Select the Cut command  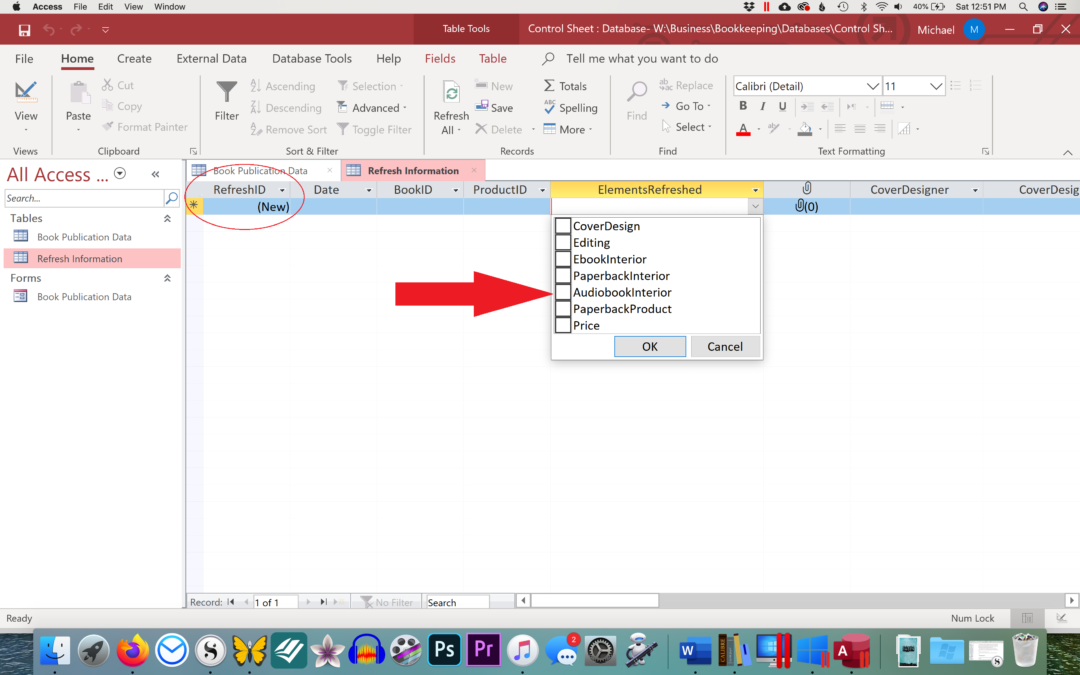tap(118, 85)
